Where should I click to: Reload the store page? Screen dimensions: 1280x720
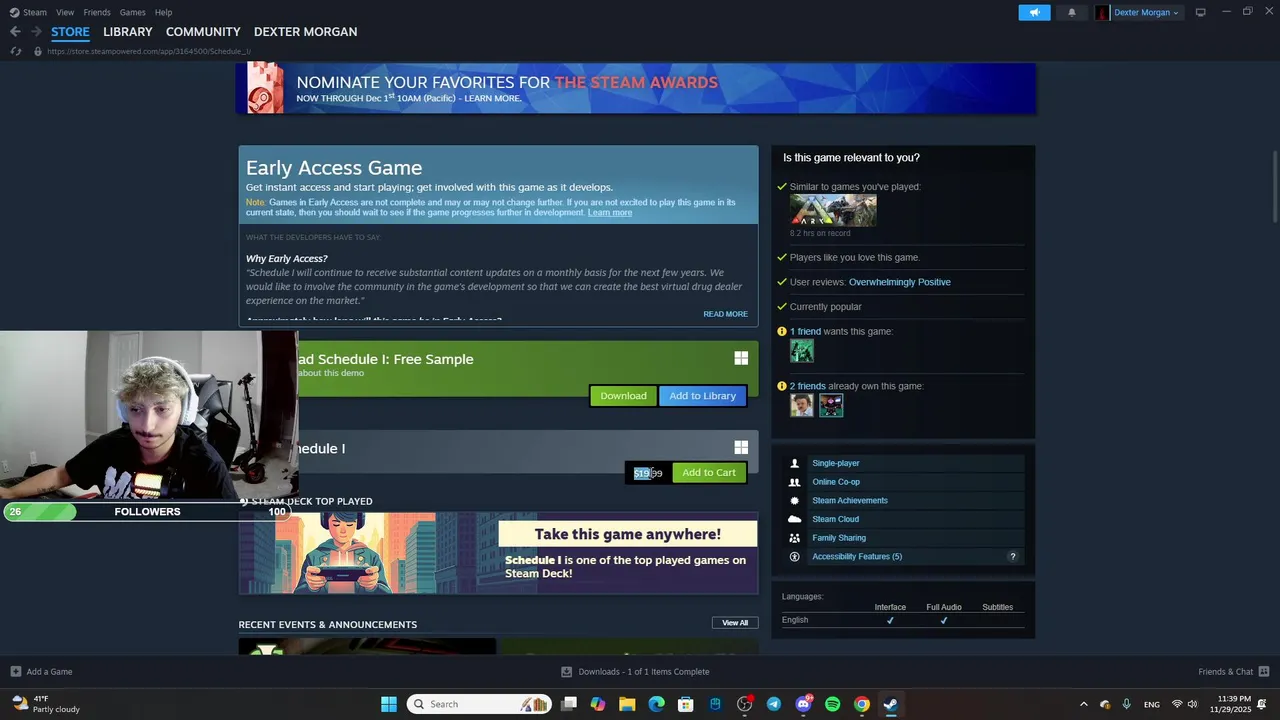15,51
